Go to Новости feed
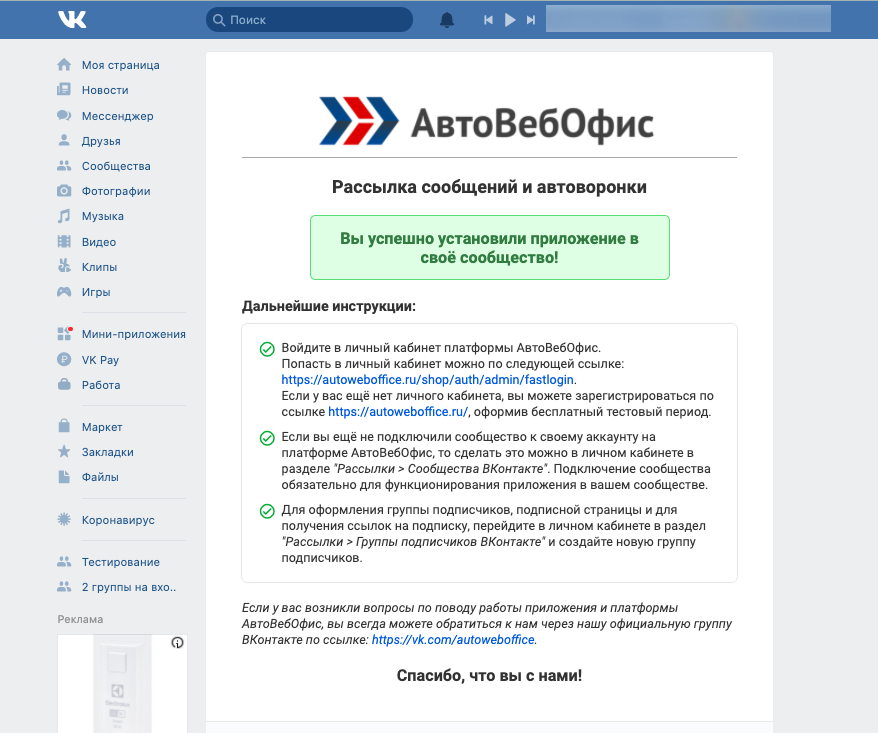This screenshot has height=733, width=878. click(x=105, y=90)
